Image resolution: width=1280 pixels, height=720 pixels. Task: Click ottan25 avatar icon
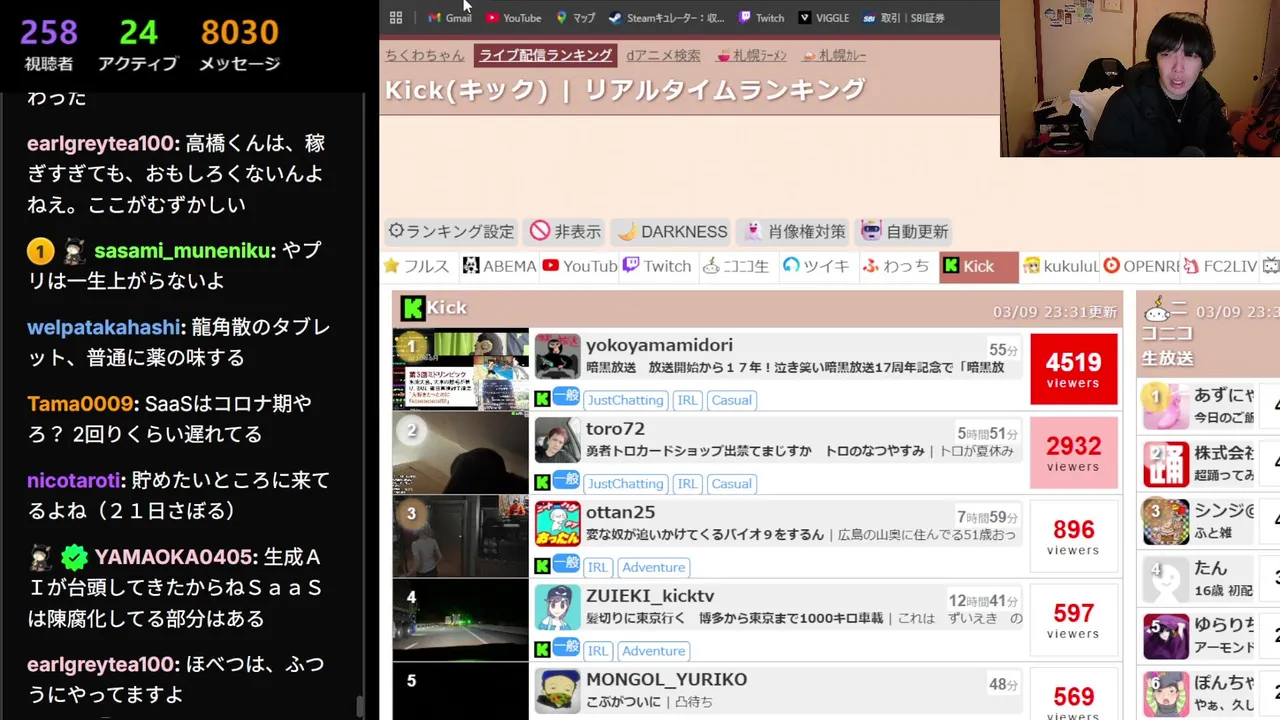pos(557,523)
